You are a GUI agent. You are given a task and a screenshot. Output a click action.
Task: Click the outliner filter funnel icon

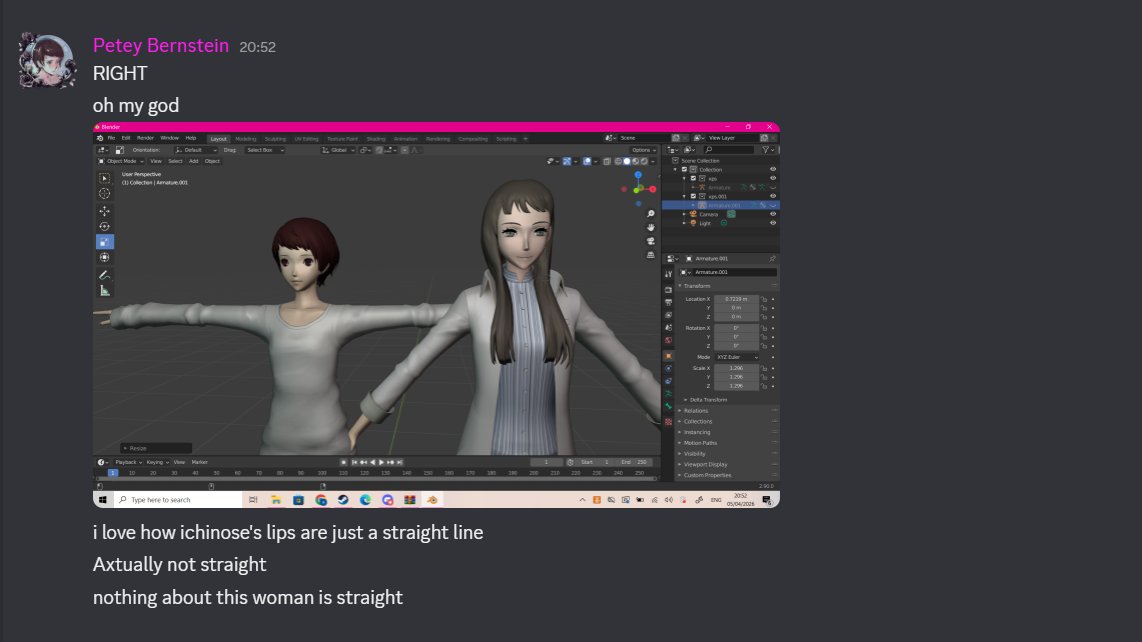point(765,149)
